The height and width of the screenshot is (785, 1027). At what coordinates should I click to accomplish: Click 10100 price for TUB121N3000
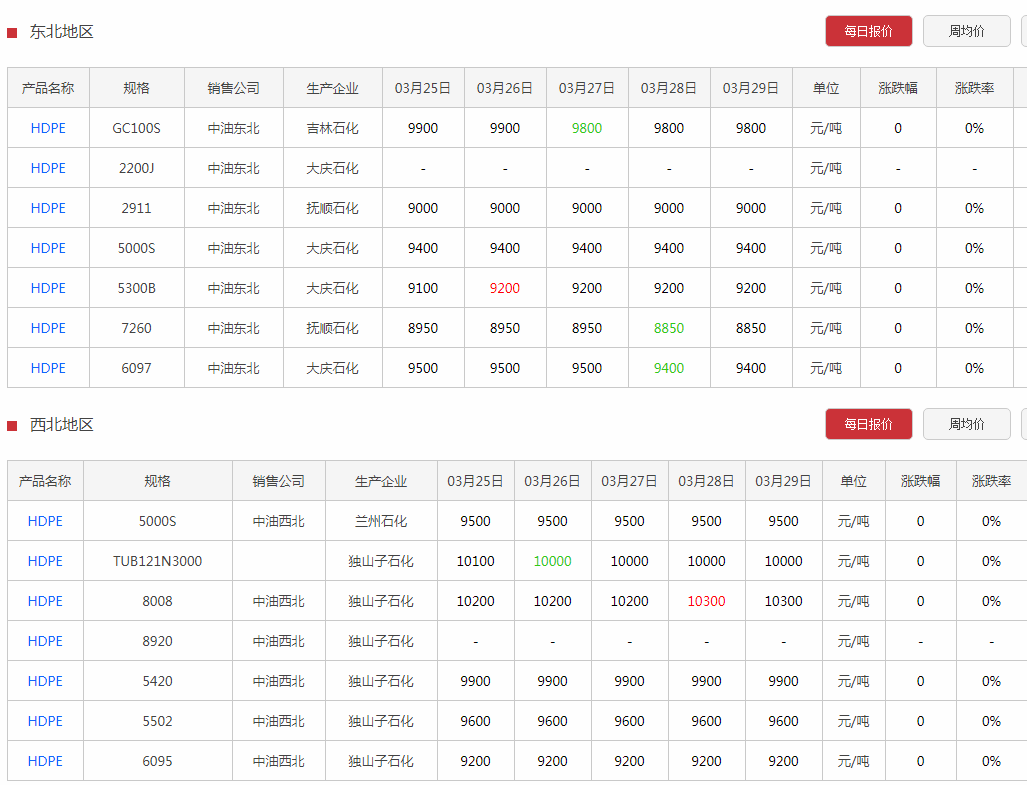tap(476, 561)
